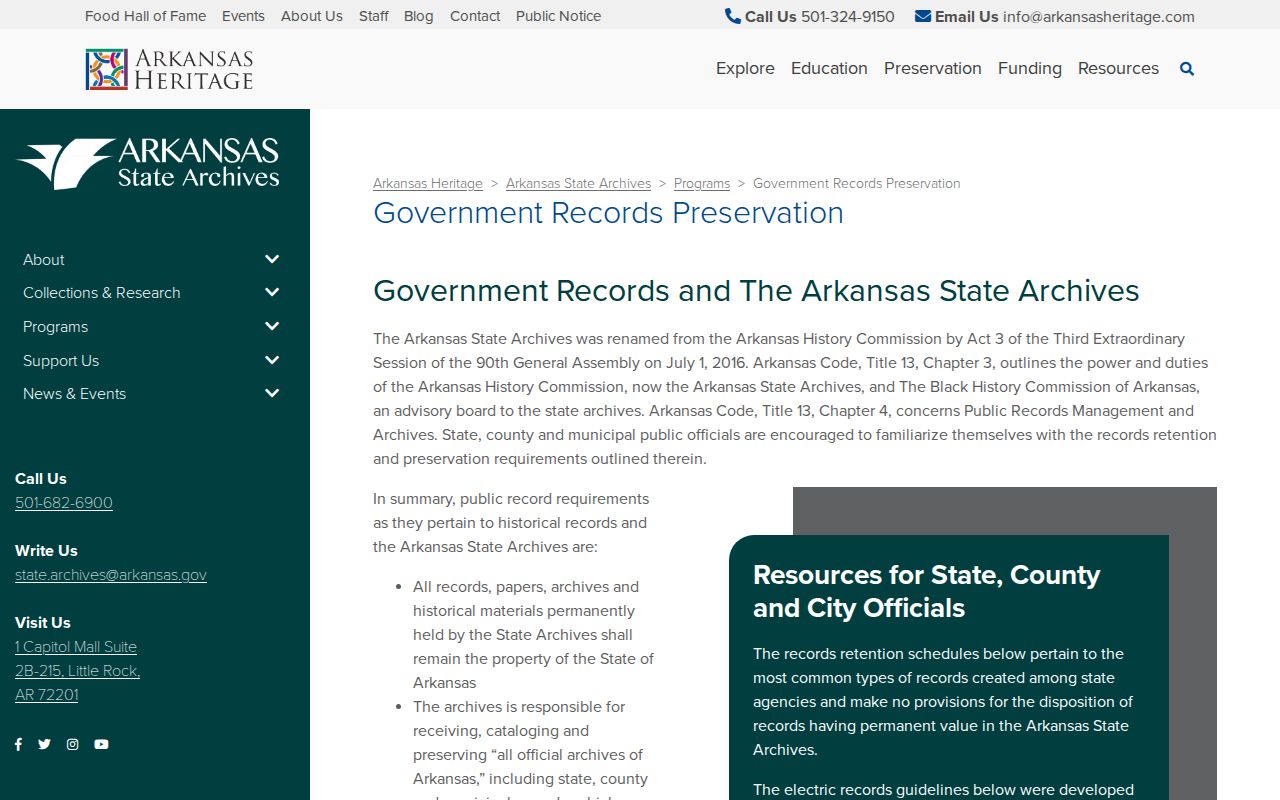Open the Public Notice link
Viewport: 1280px width, 800px height.
pyautogui.click(x=559, y=16)
